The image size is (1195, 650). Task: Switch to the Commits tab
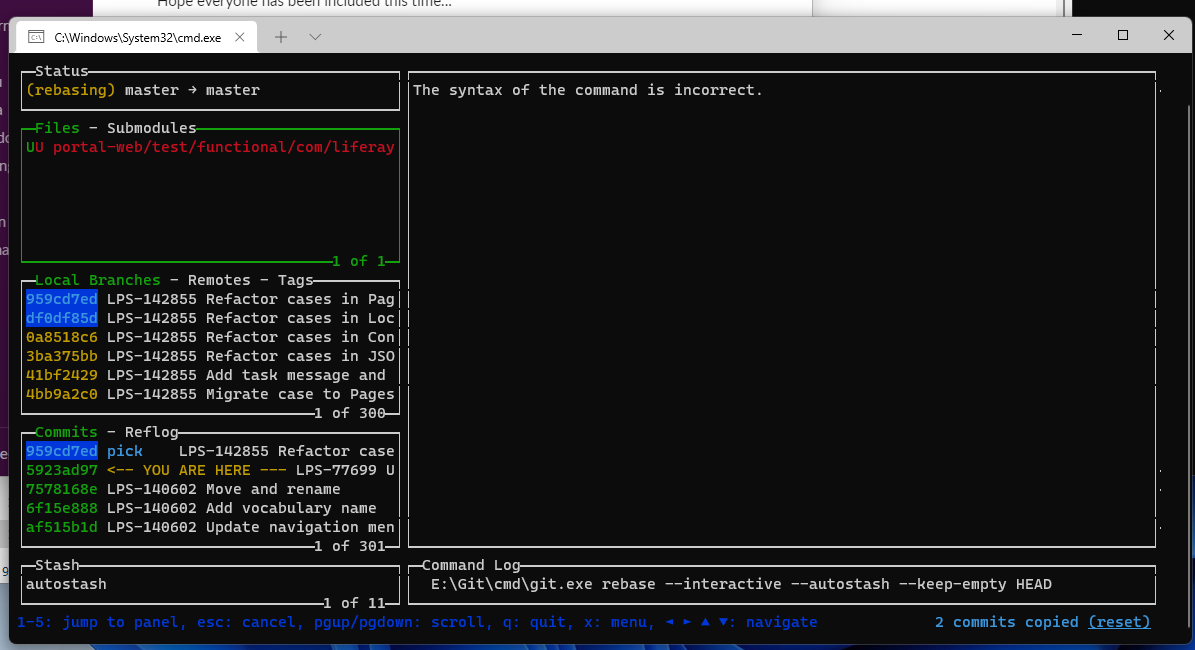click(x=66, y=432)
